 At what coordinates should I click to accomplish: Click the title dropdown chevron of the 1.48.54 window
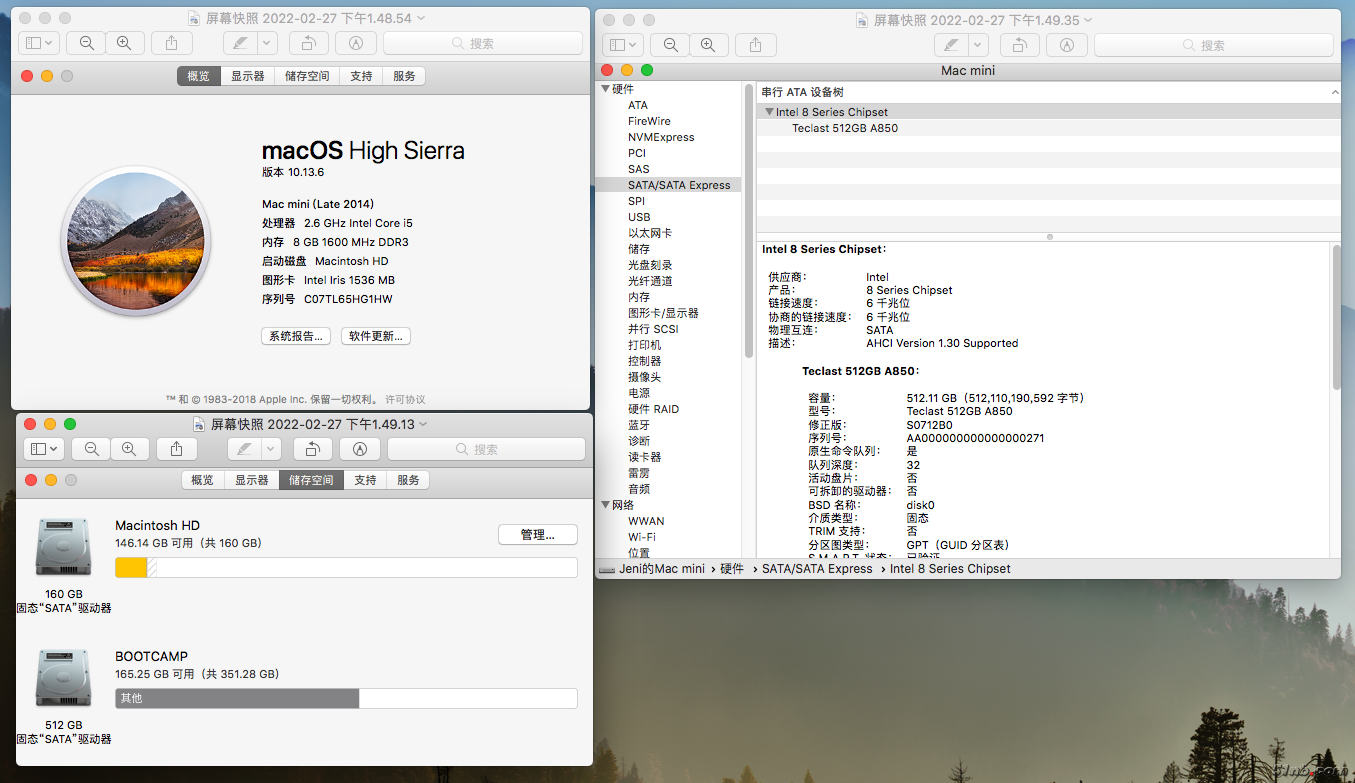[x=421, y=18]
